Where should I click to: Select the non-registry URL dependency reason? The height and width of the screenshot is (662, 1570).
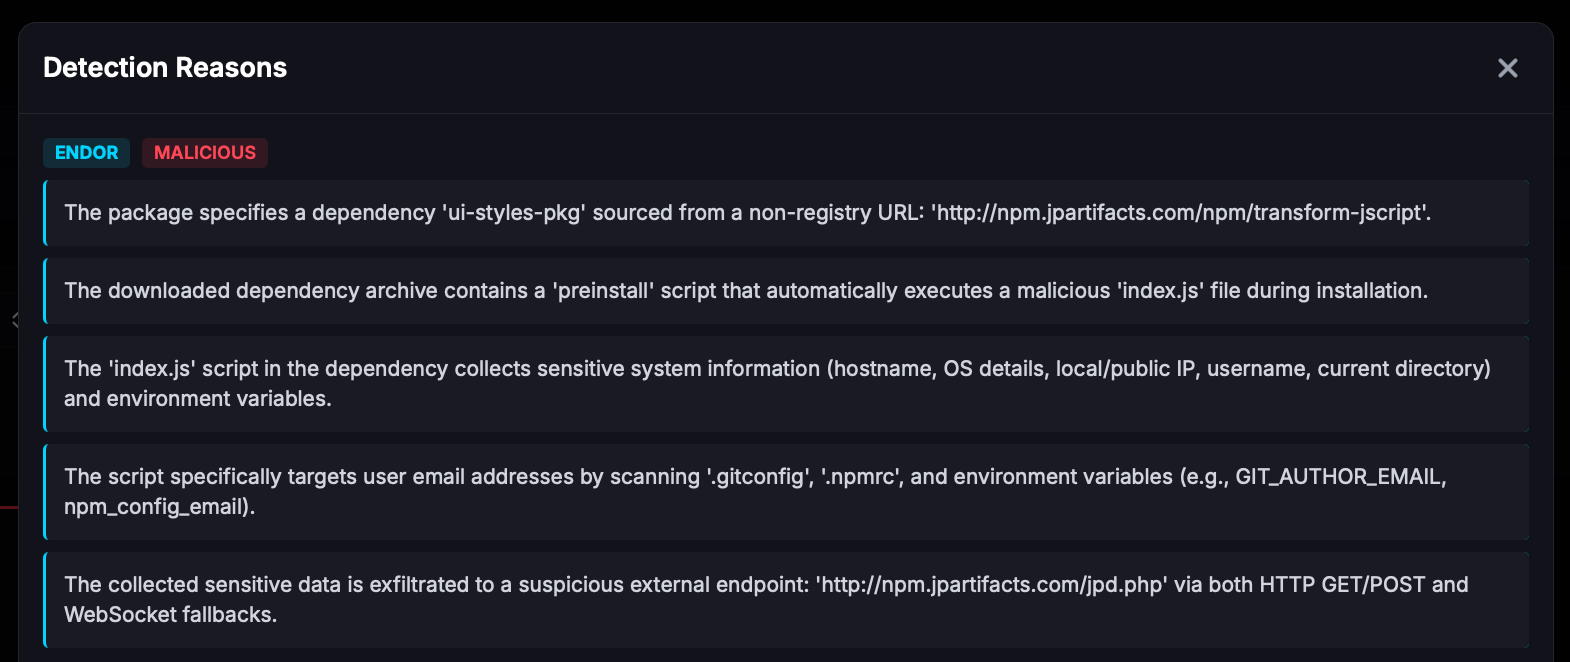(x=786, y=213)
